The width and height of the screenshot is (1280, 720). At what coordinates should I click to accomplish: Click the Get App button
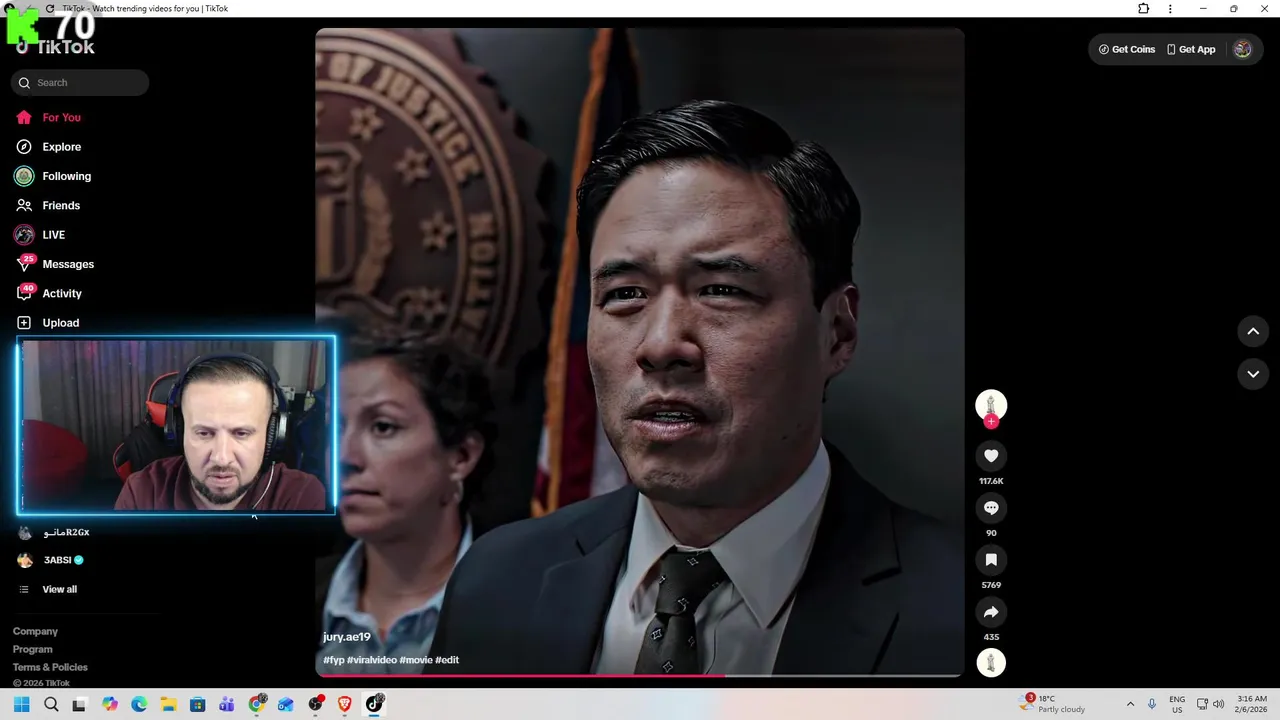(x=1191, y=49)
